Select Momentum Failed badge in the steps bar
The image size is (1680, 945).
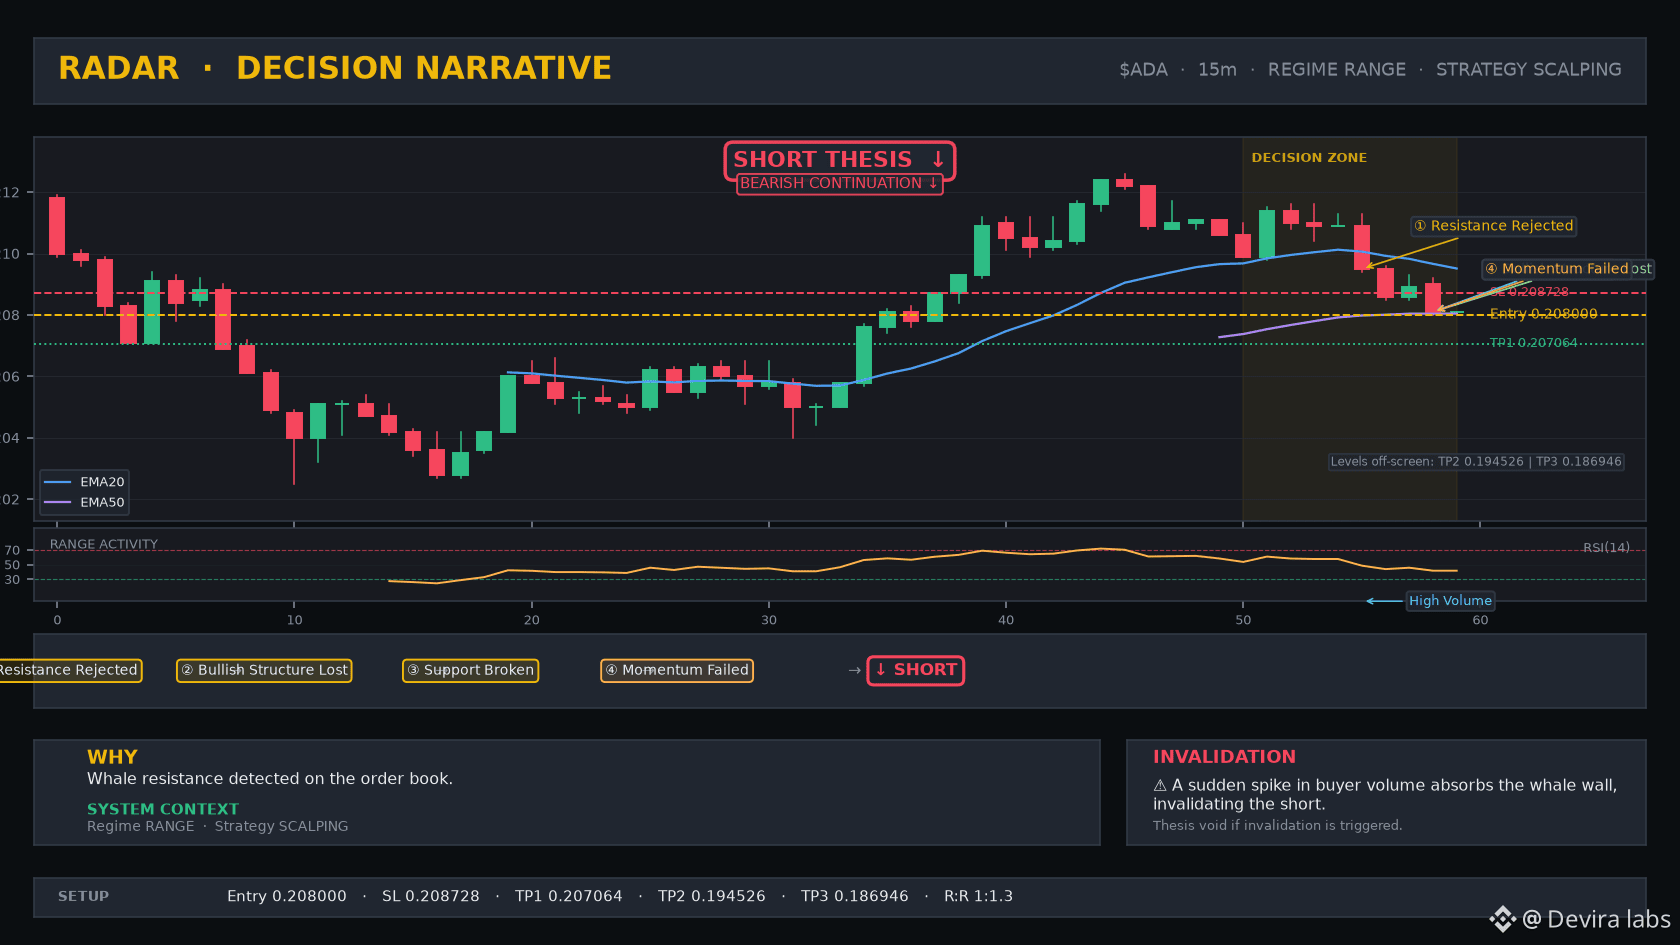[x=677, y=670]
